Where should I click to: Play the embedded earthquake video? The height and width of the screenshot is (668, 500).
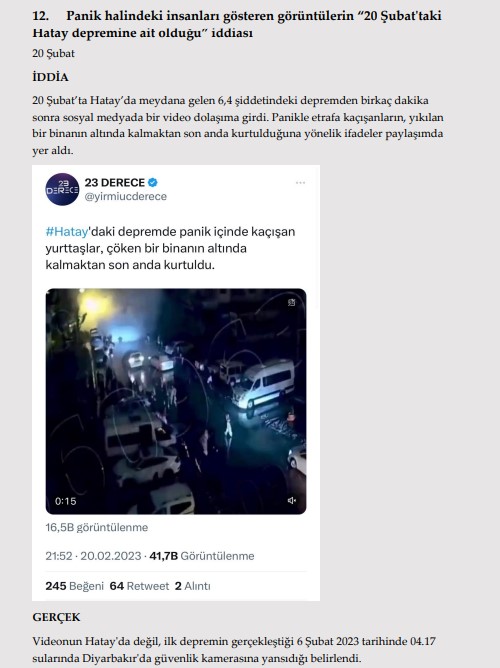tap(176, 401)
